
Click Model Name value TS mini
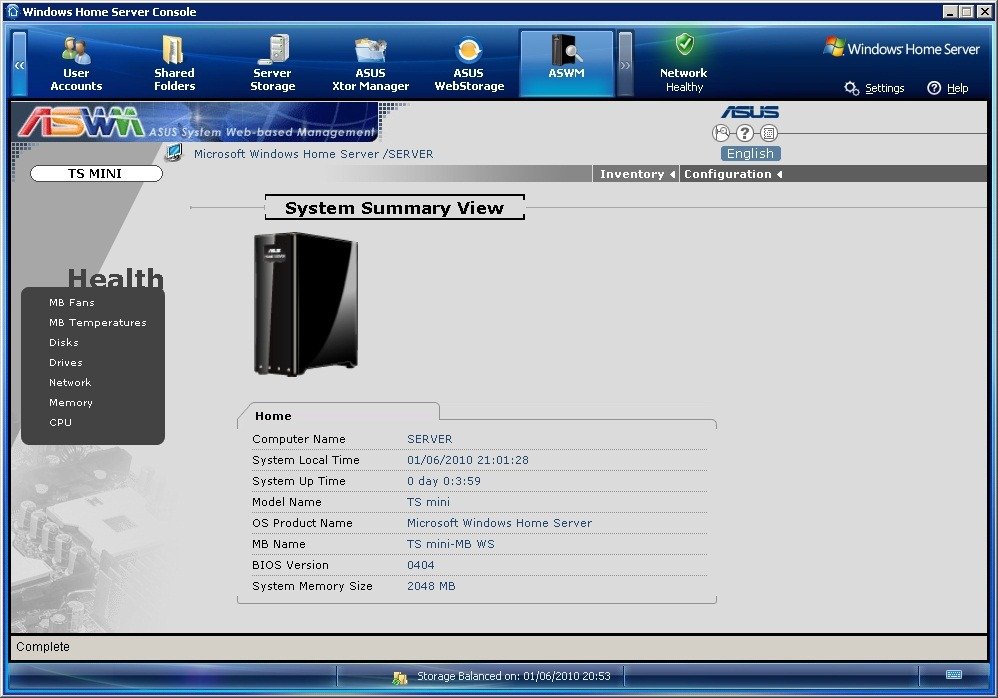click(428, 502)
